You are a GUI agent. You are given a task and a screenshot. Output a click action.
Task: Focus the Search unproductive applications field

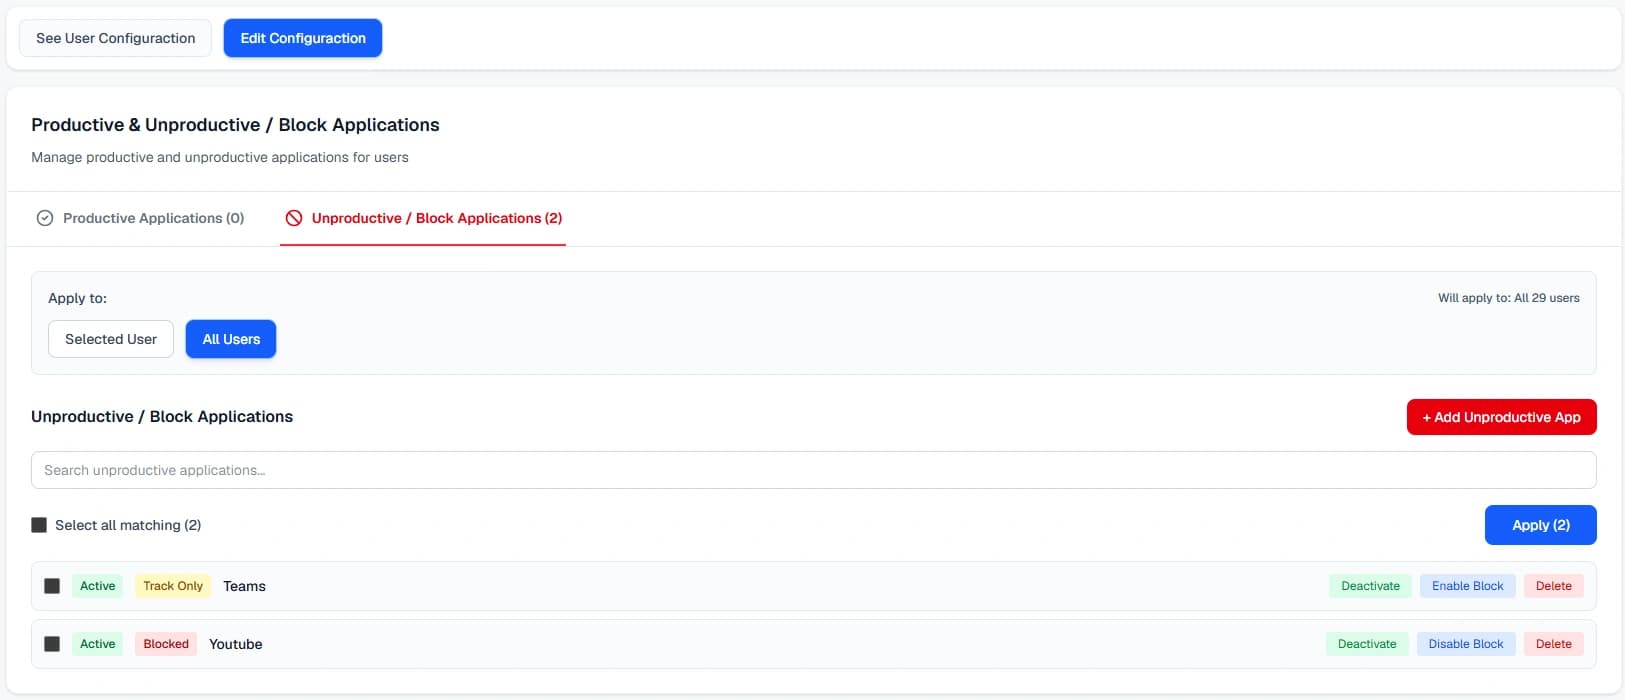(813, 470)
